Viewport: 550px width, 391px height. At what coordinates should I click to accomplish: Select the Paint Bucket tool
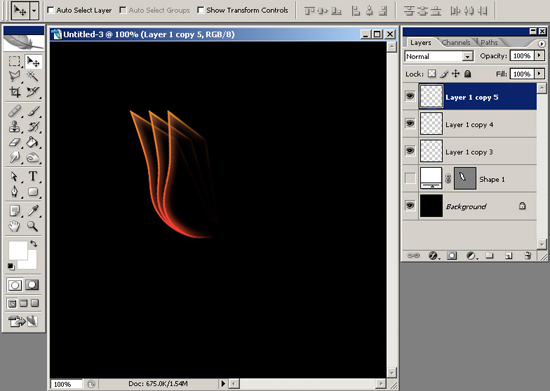[x=33, y=142]
